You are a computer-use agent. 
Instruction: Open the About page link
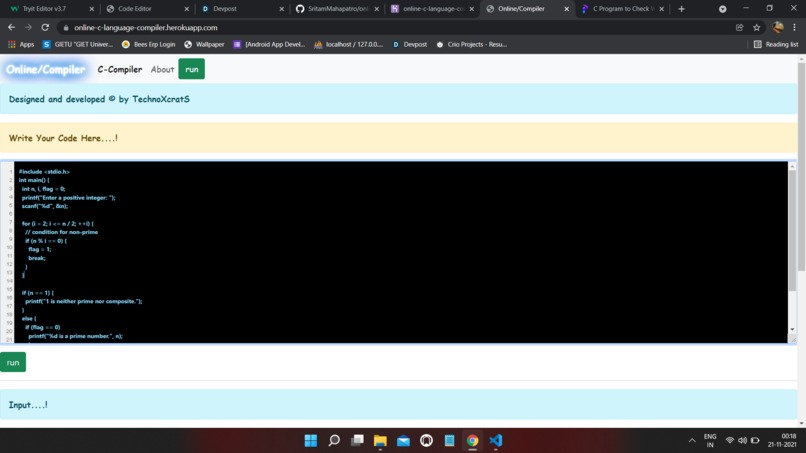point(162,69)
